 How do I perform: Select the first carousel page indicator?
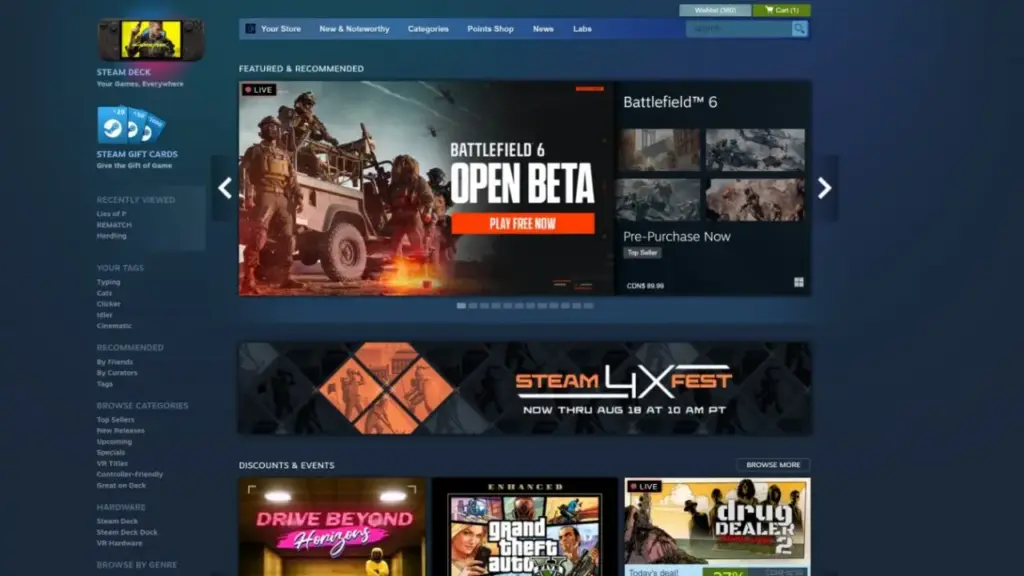[461, 306]
